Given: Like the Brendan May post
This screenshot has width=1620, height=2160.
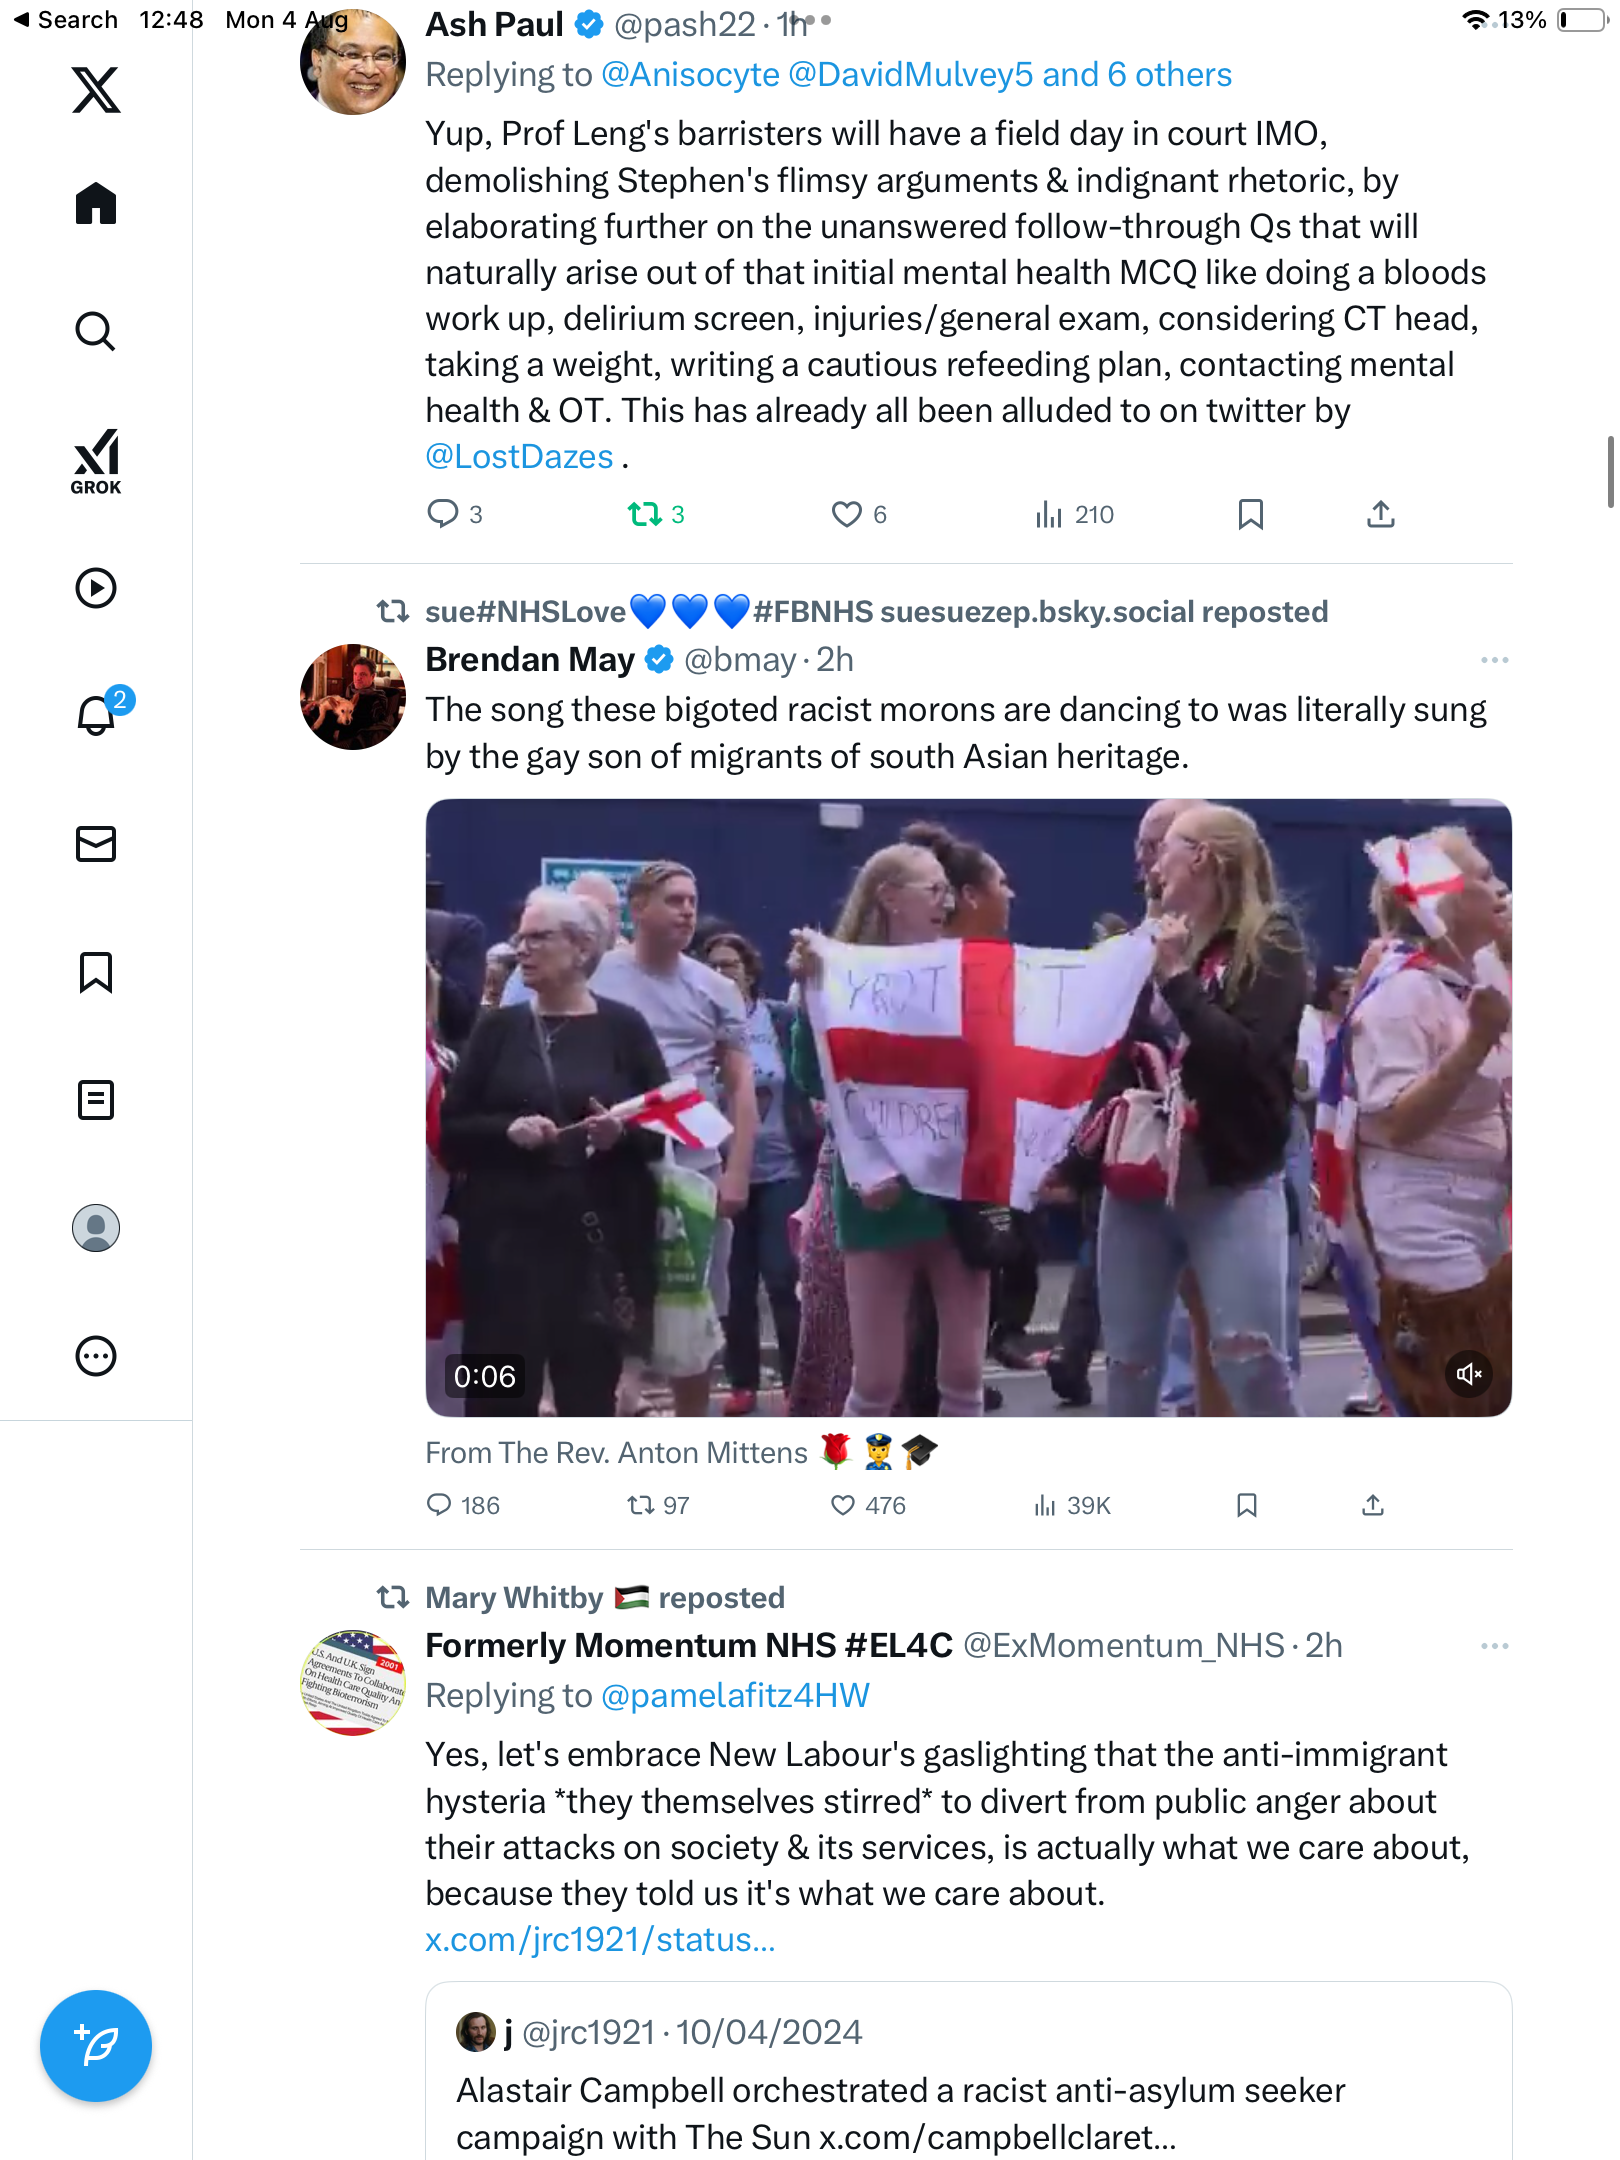Looking at the screenshot, I should tap(868, 1505).
